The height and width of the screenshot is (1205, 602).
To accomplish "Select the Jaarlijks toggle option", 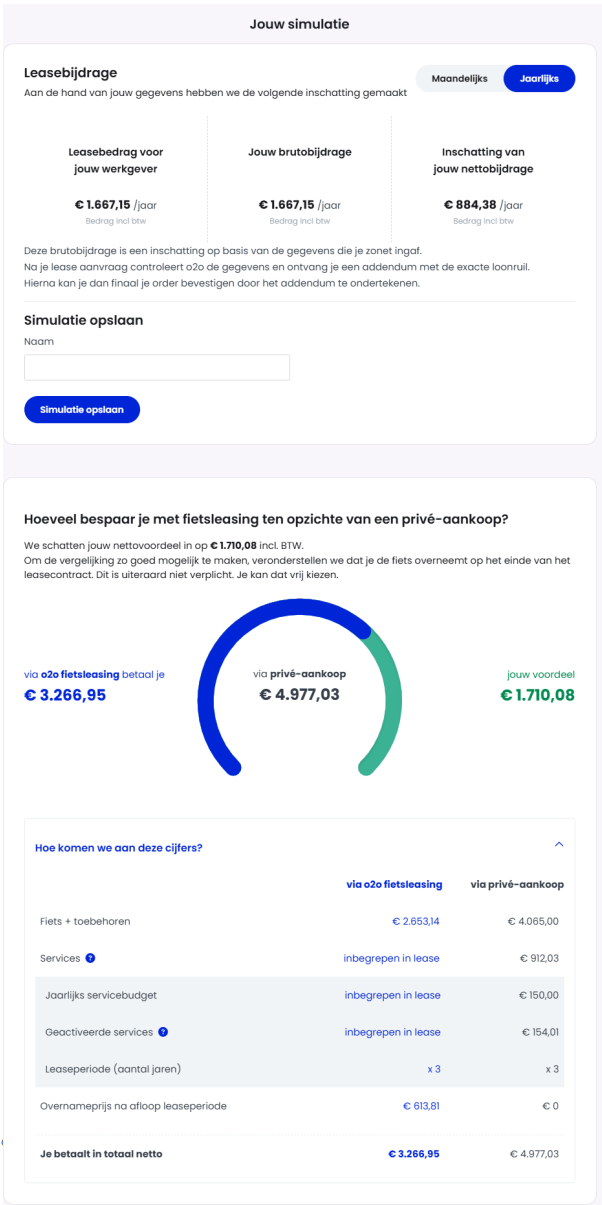I will (539, 78).
